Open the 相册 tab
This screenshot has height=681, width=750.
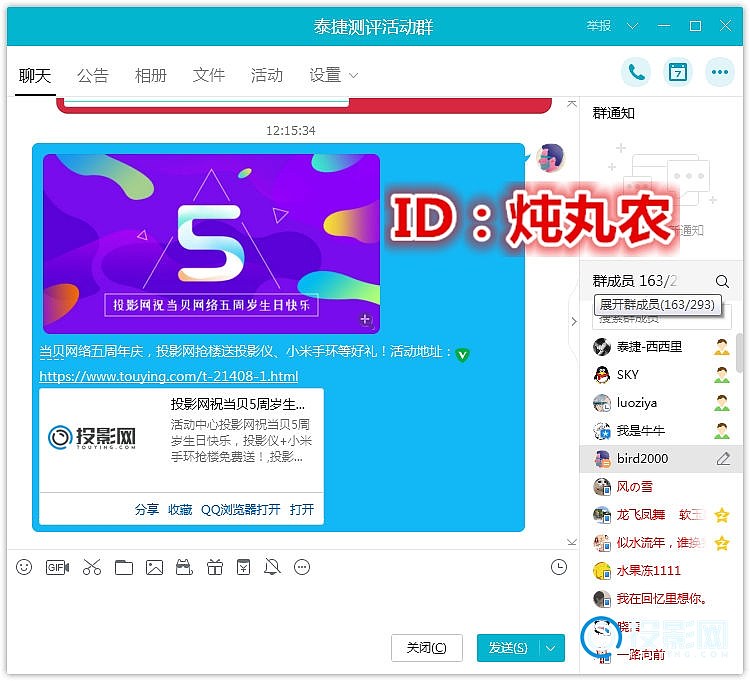click(151, 76)
